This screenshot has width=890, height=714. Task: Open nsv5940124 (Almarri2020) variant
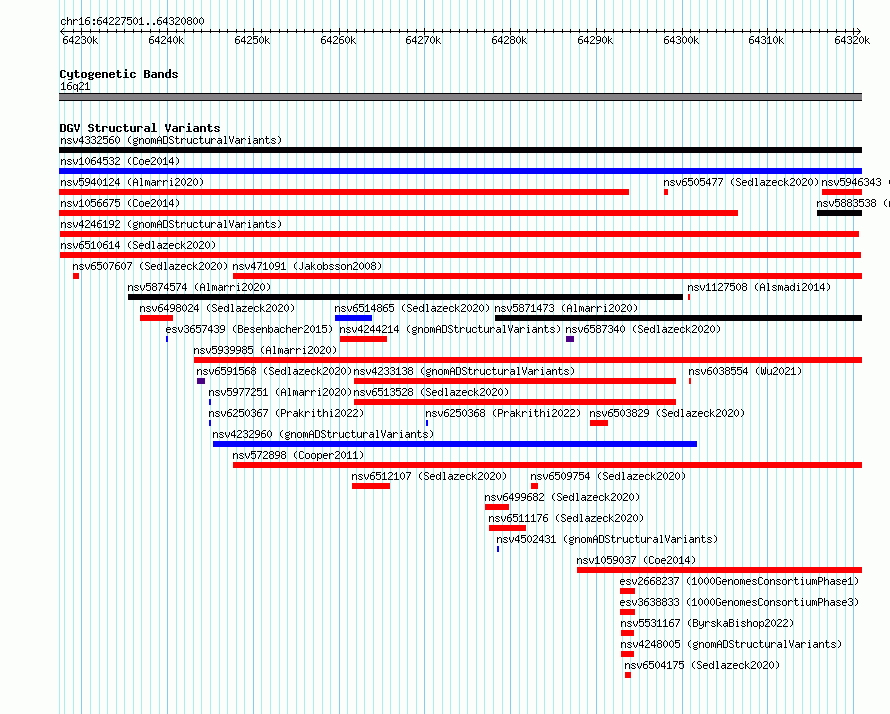[132, 182]
